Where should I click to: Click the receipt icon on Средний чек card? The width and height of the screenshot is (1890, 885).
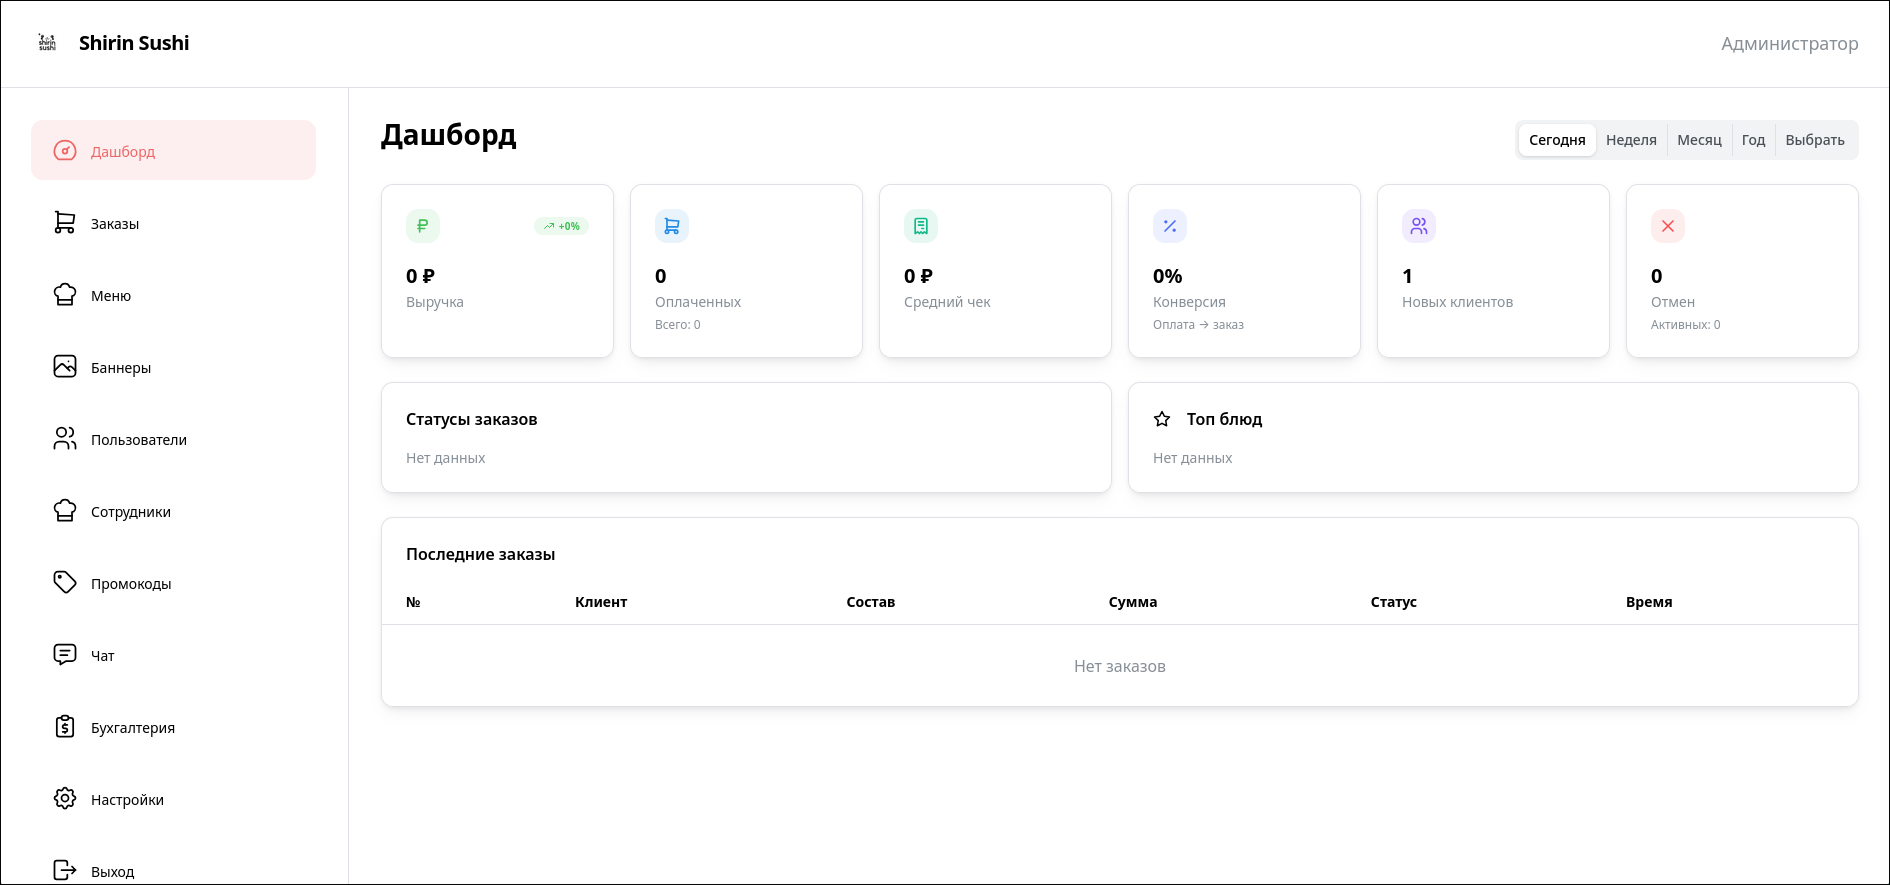(921, 226)
